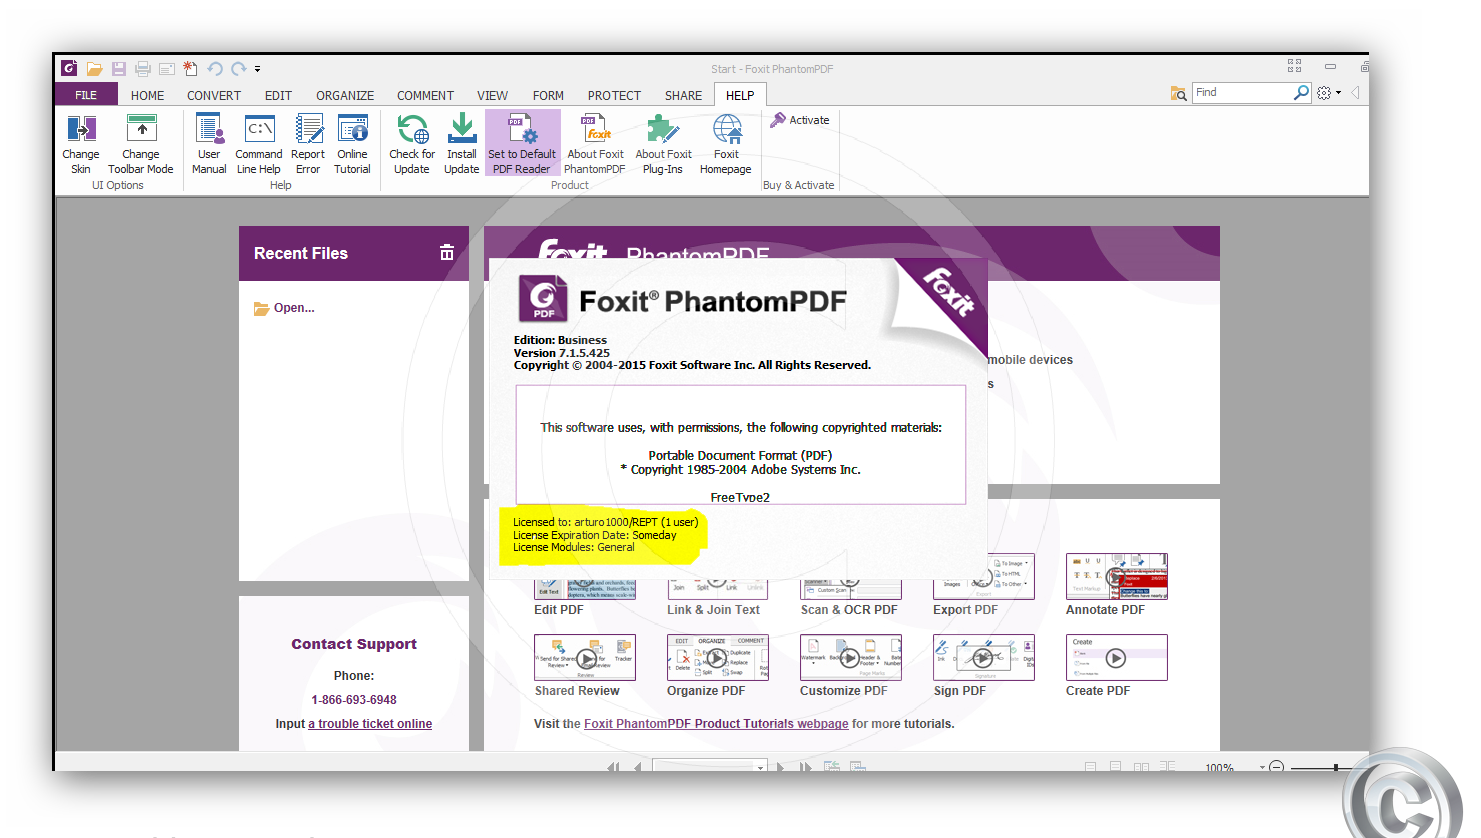Open the zoom percentage dropdown arrow

pyautogui.click(x=1262, y=767)
